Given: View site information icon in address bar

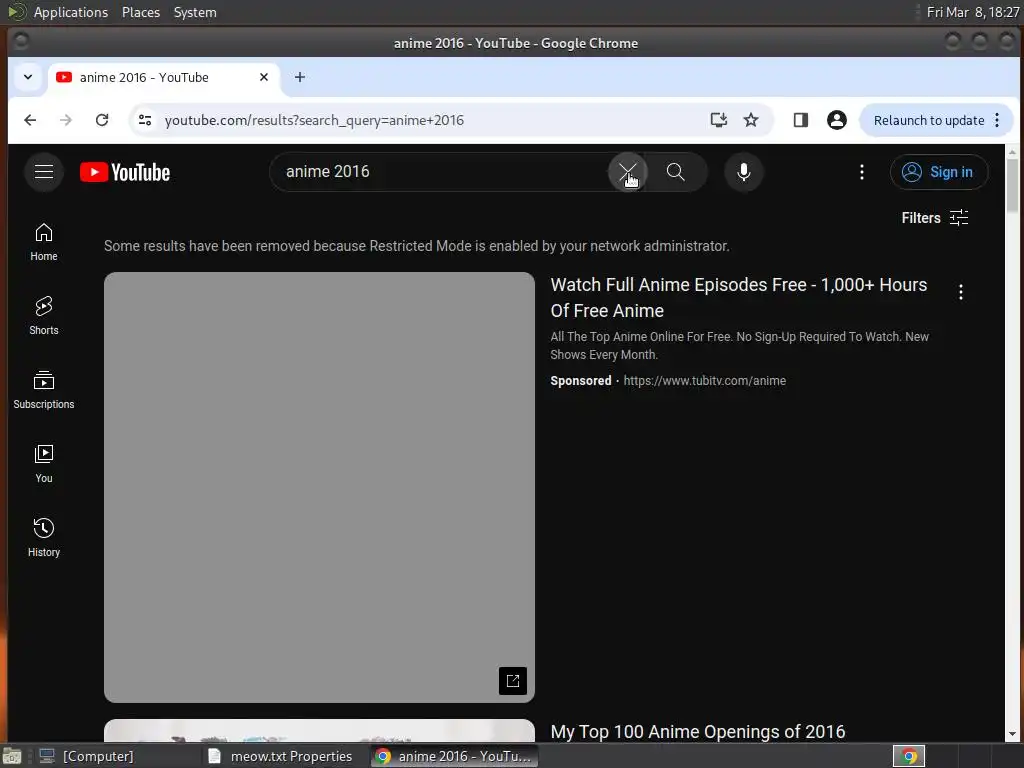Looking at the screenshot, I should click(x=145, y=120).
